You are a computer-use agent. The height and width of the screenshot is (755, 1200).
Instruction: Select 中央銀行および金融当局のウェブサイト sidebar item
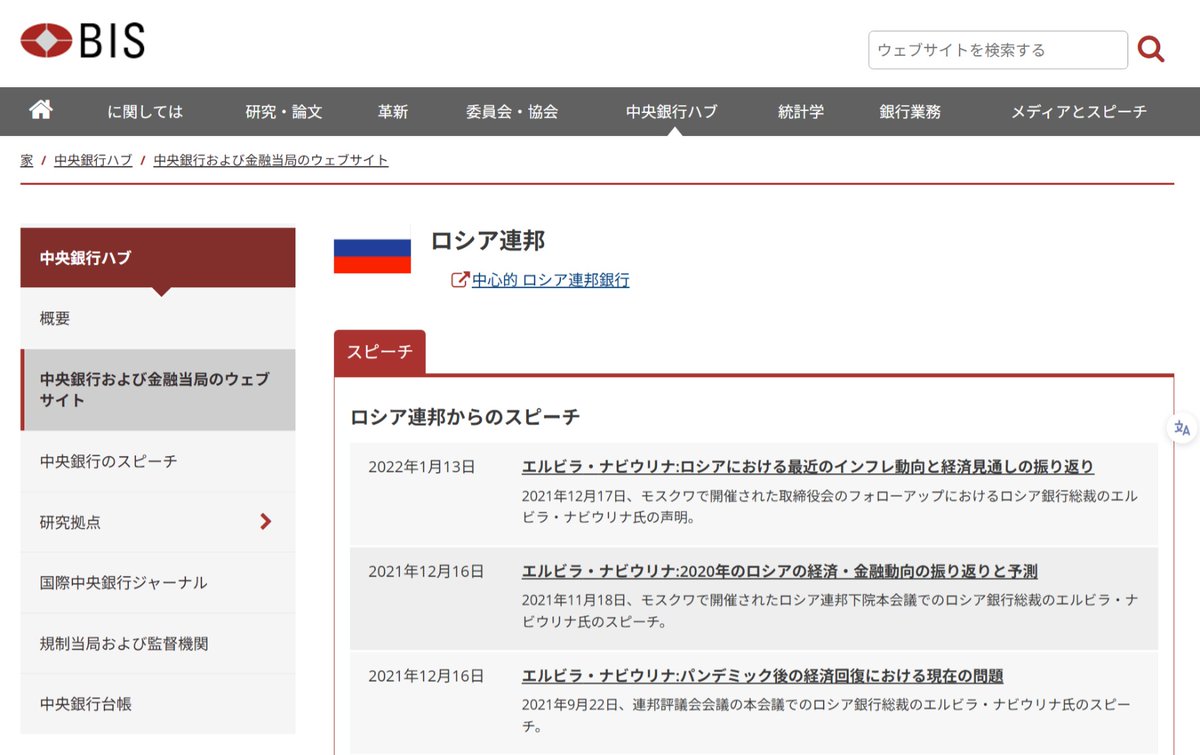click(x=158, y=390)
